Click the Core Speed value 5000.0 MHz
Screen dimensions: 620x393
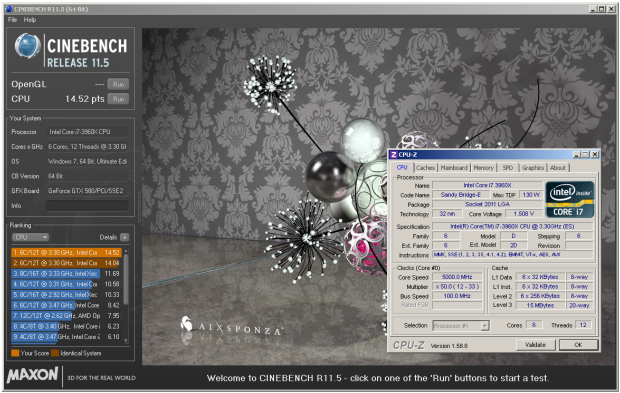pyautogui.click(x=457, y=277)
